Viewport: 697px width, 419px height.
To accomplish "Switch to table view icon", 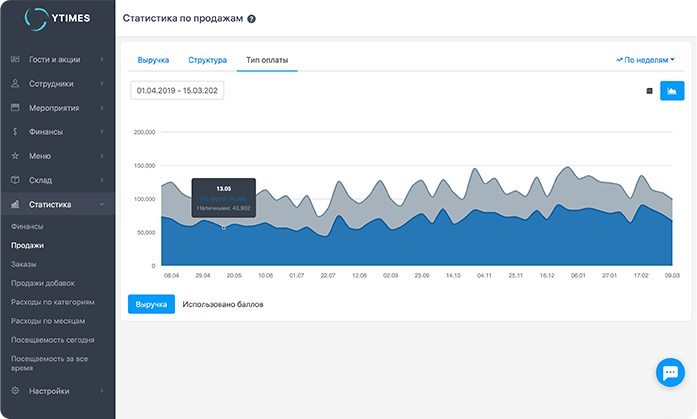I will [649, 91].
